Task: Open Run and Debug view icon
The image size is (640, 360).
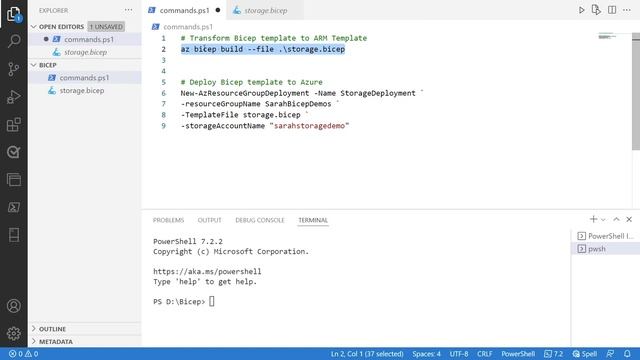Action: point(14,97)
